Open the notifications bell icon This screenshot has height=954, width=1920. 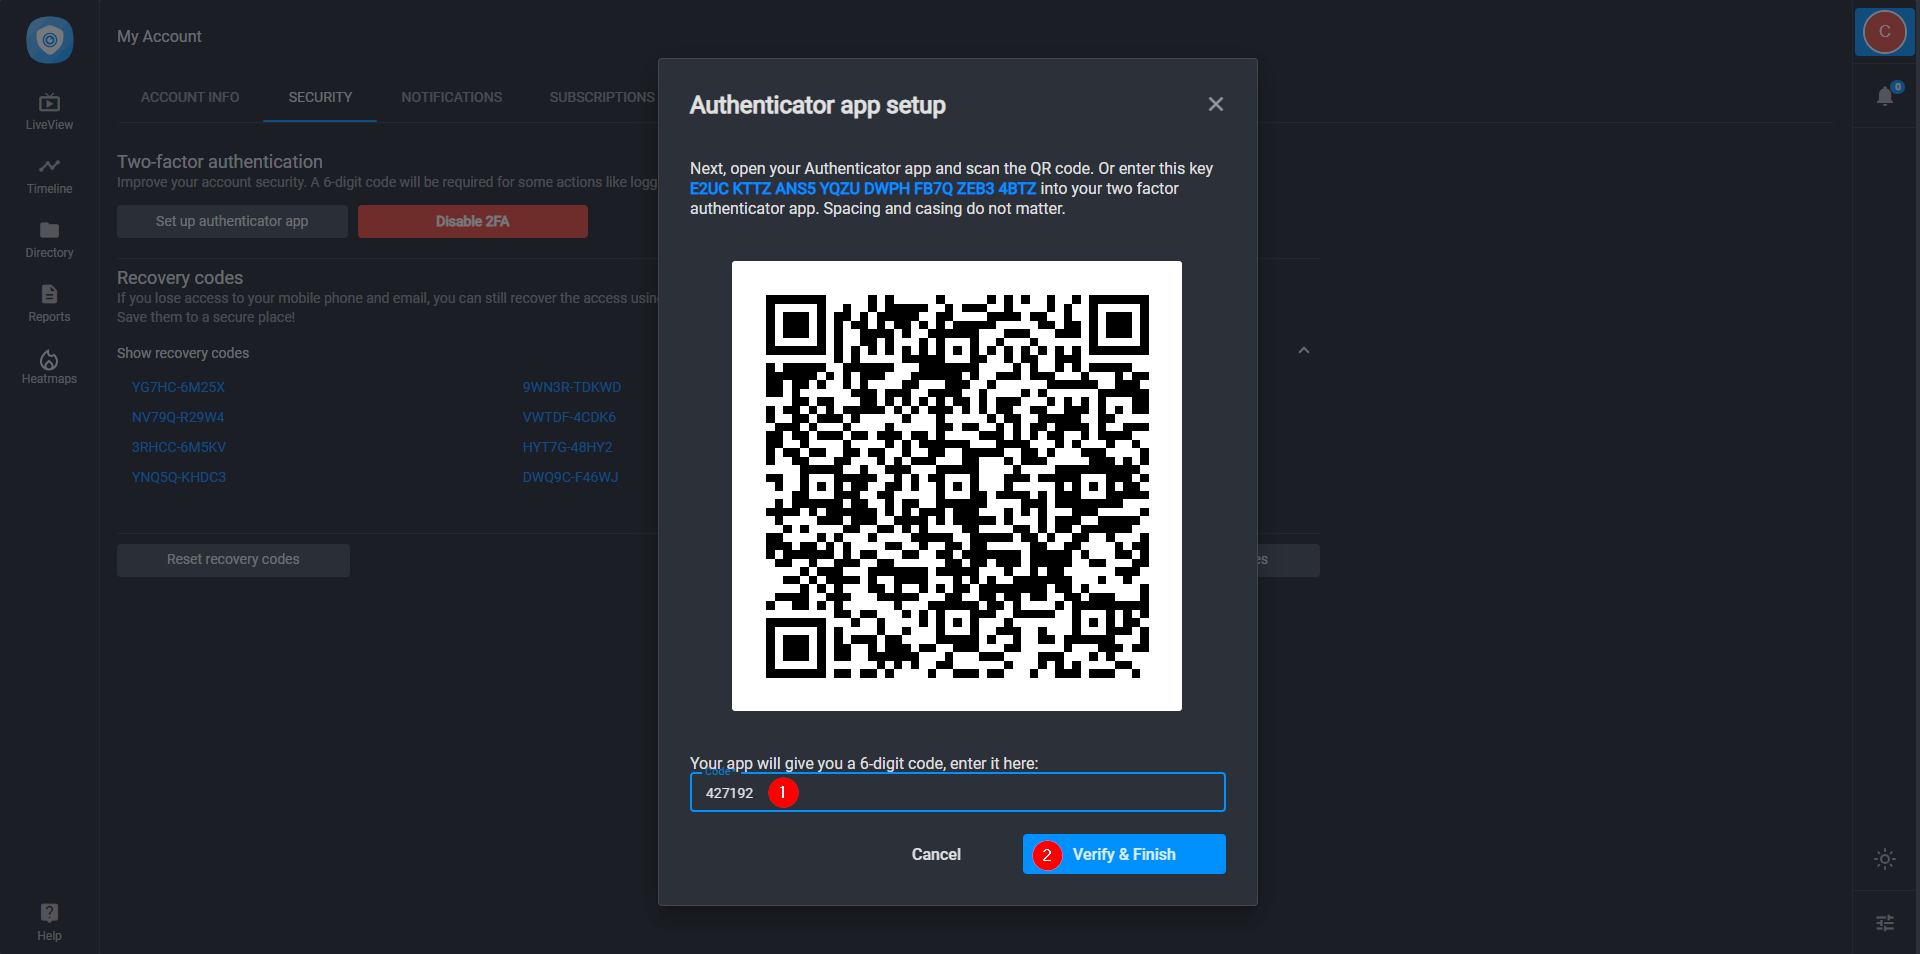[x=1885, y=96]
